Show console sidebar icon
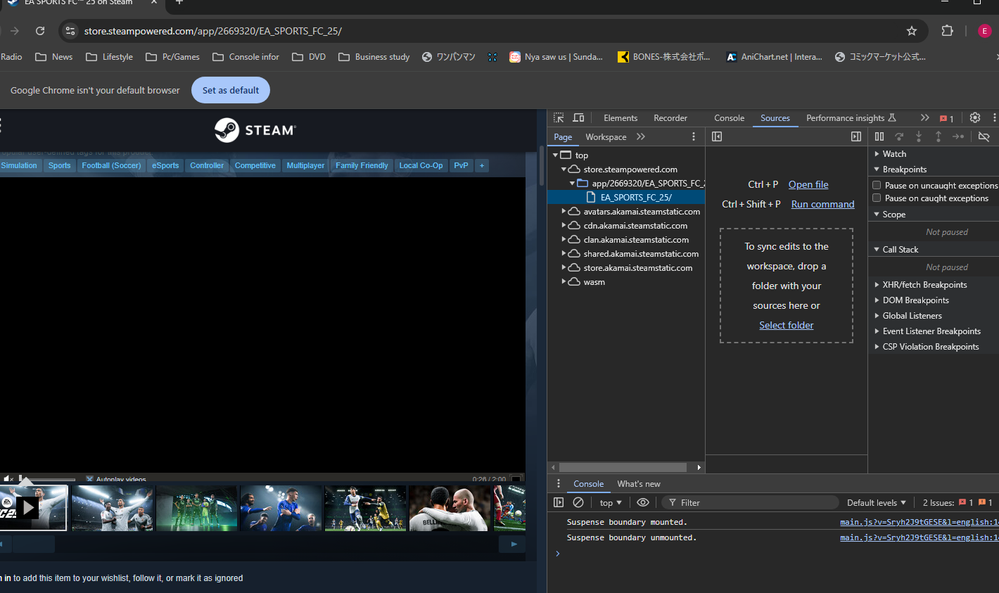999x593 pixels. [x=559, y=503]
